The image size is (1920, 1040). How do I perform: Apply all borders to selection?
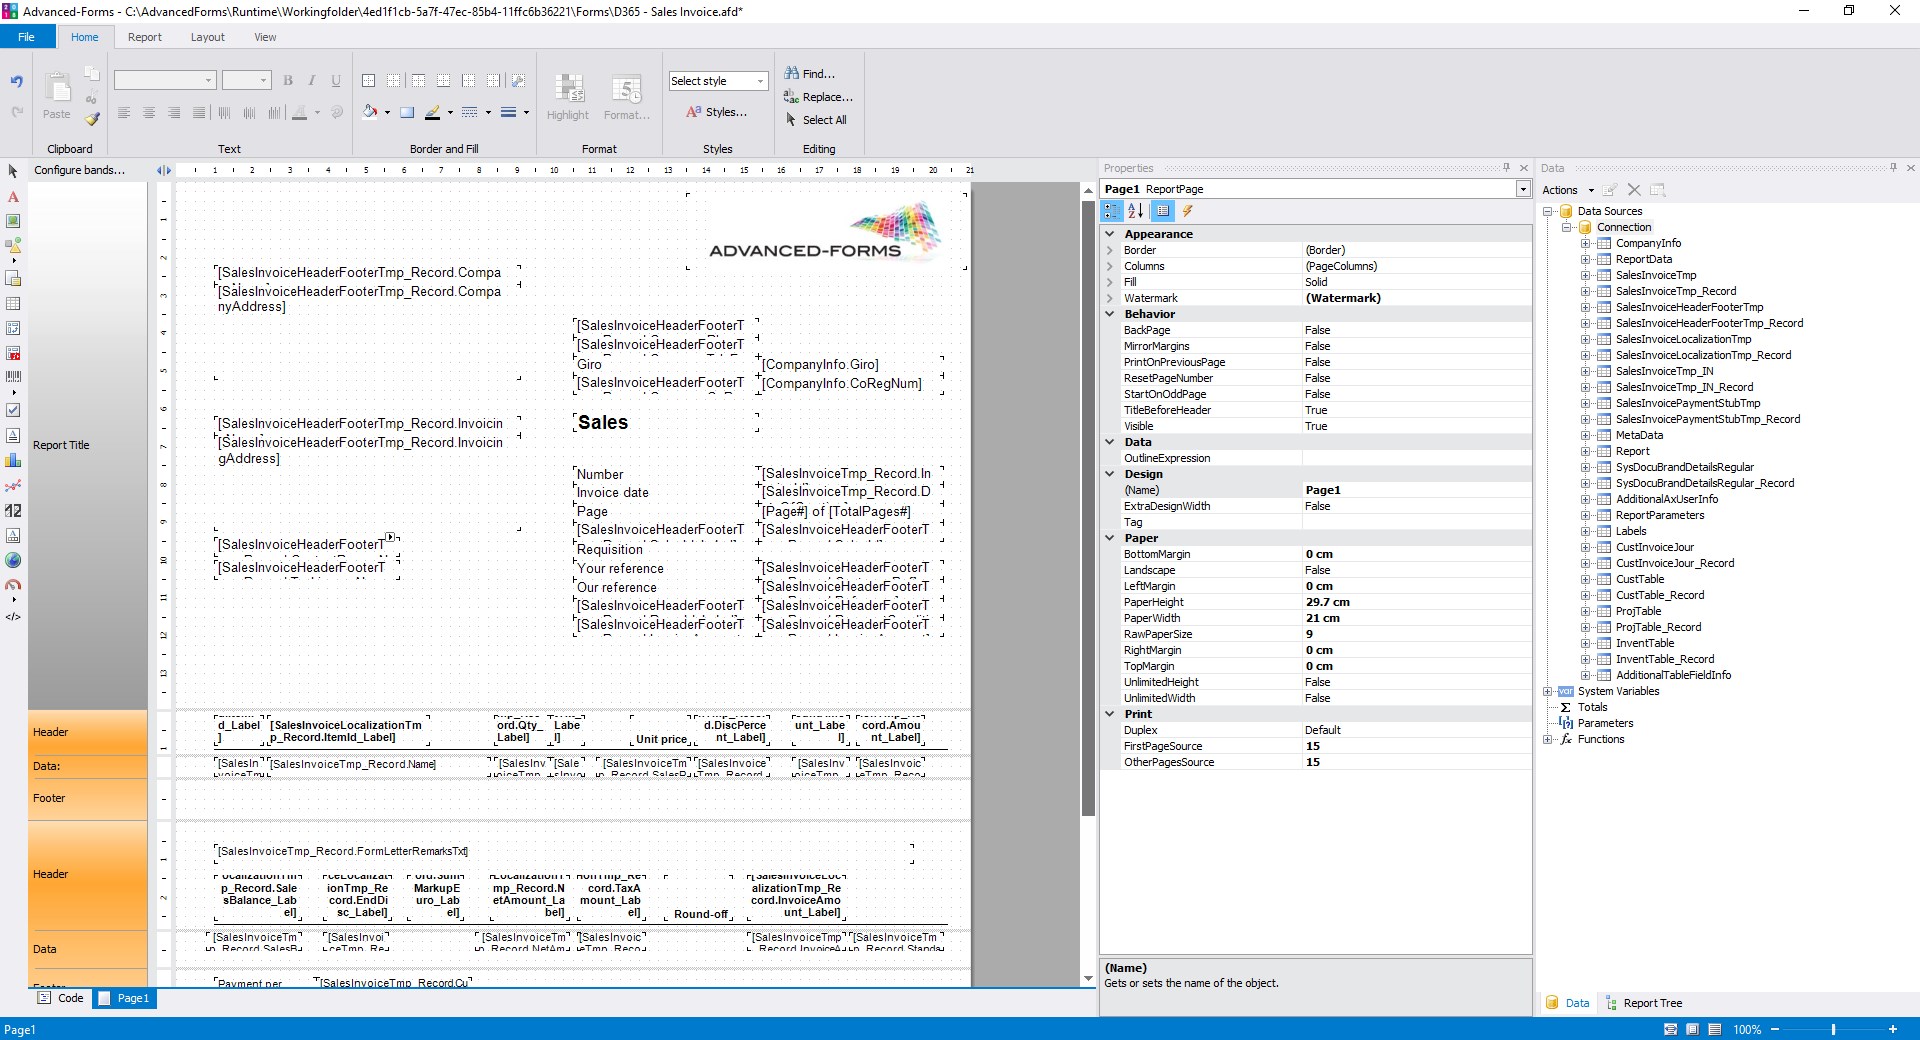point(369,81)
